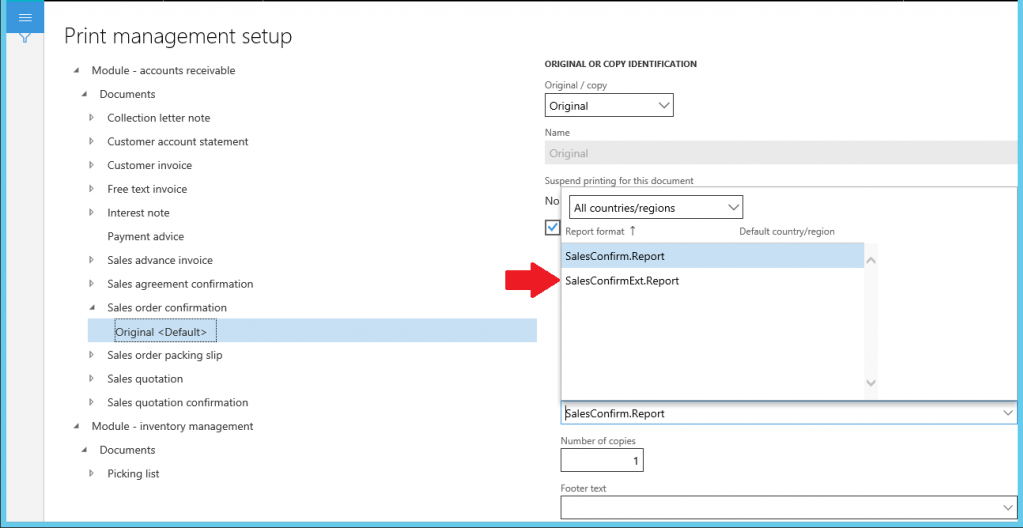Screen dimensions: 1023x528
Task: Expand Sales quotation confirmation node
Action: [92, 403]
